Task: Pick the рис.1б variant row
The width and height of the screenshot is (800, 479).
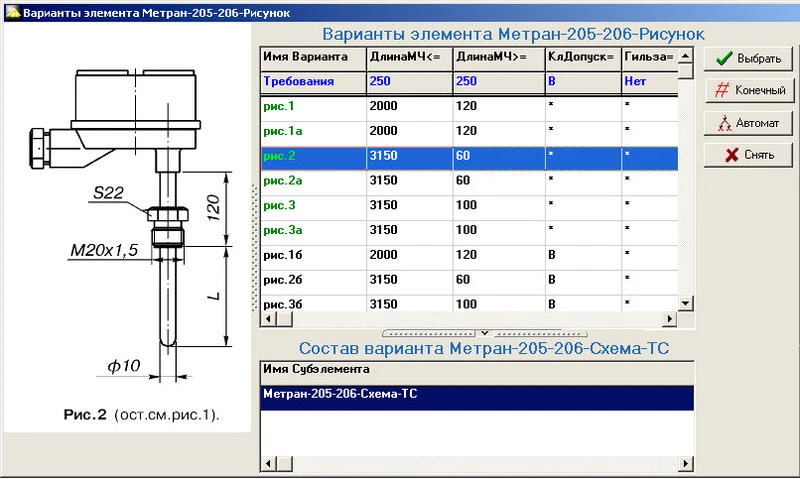Action: tap(312, 256)
